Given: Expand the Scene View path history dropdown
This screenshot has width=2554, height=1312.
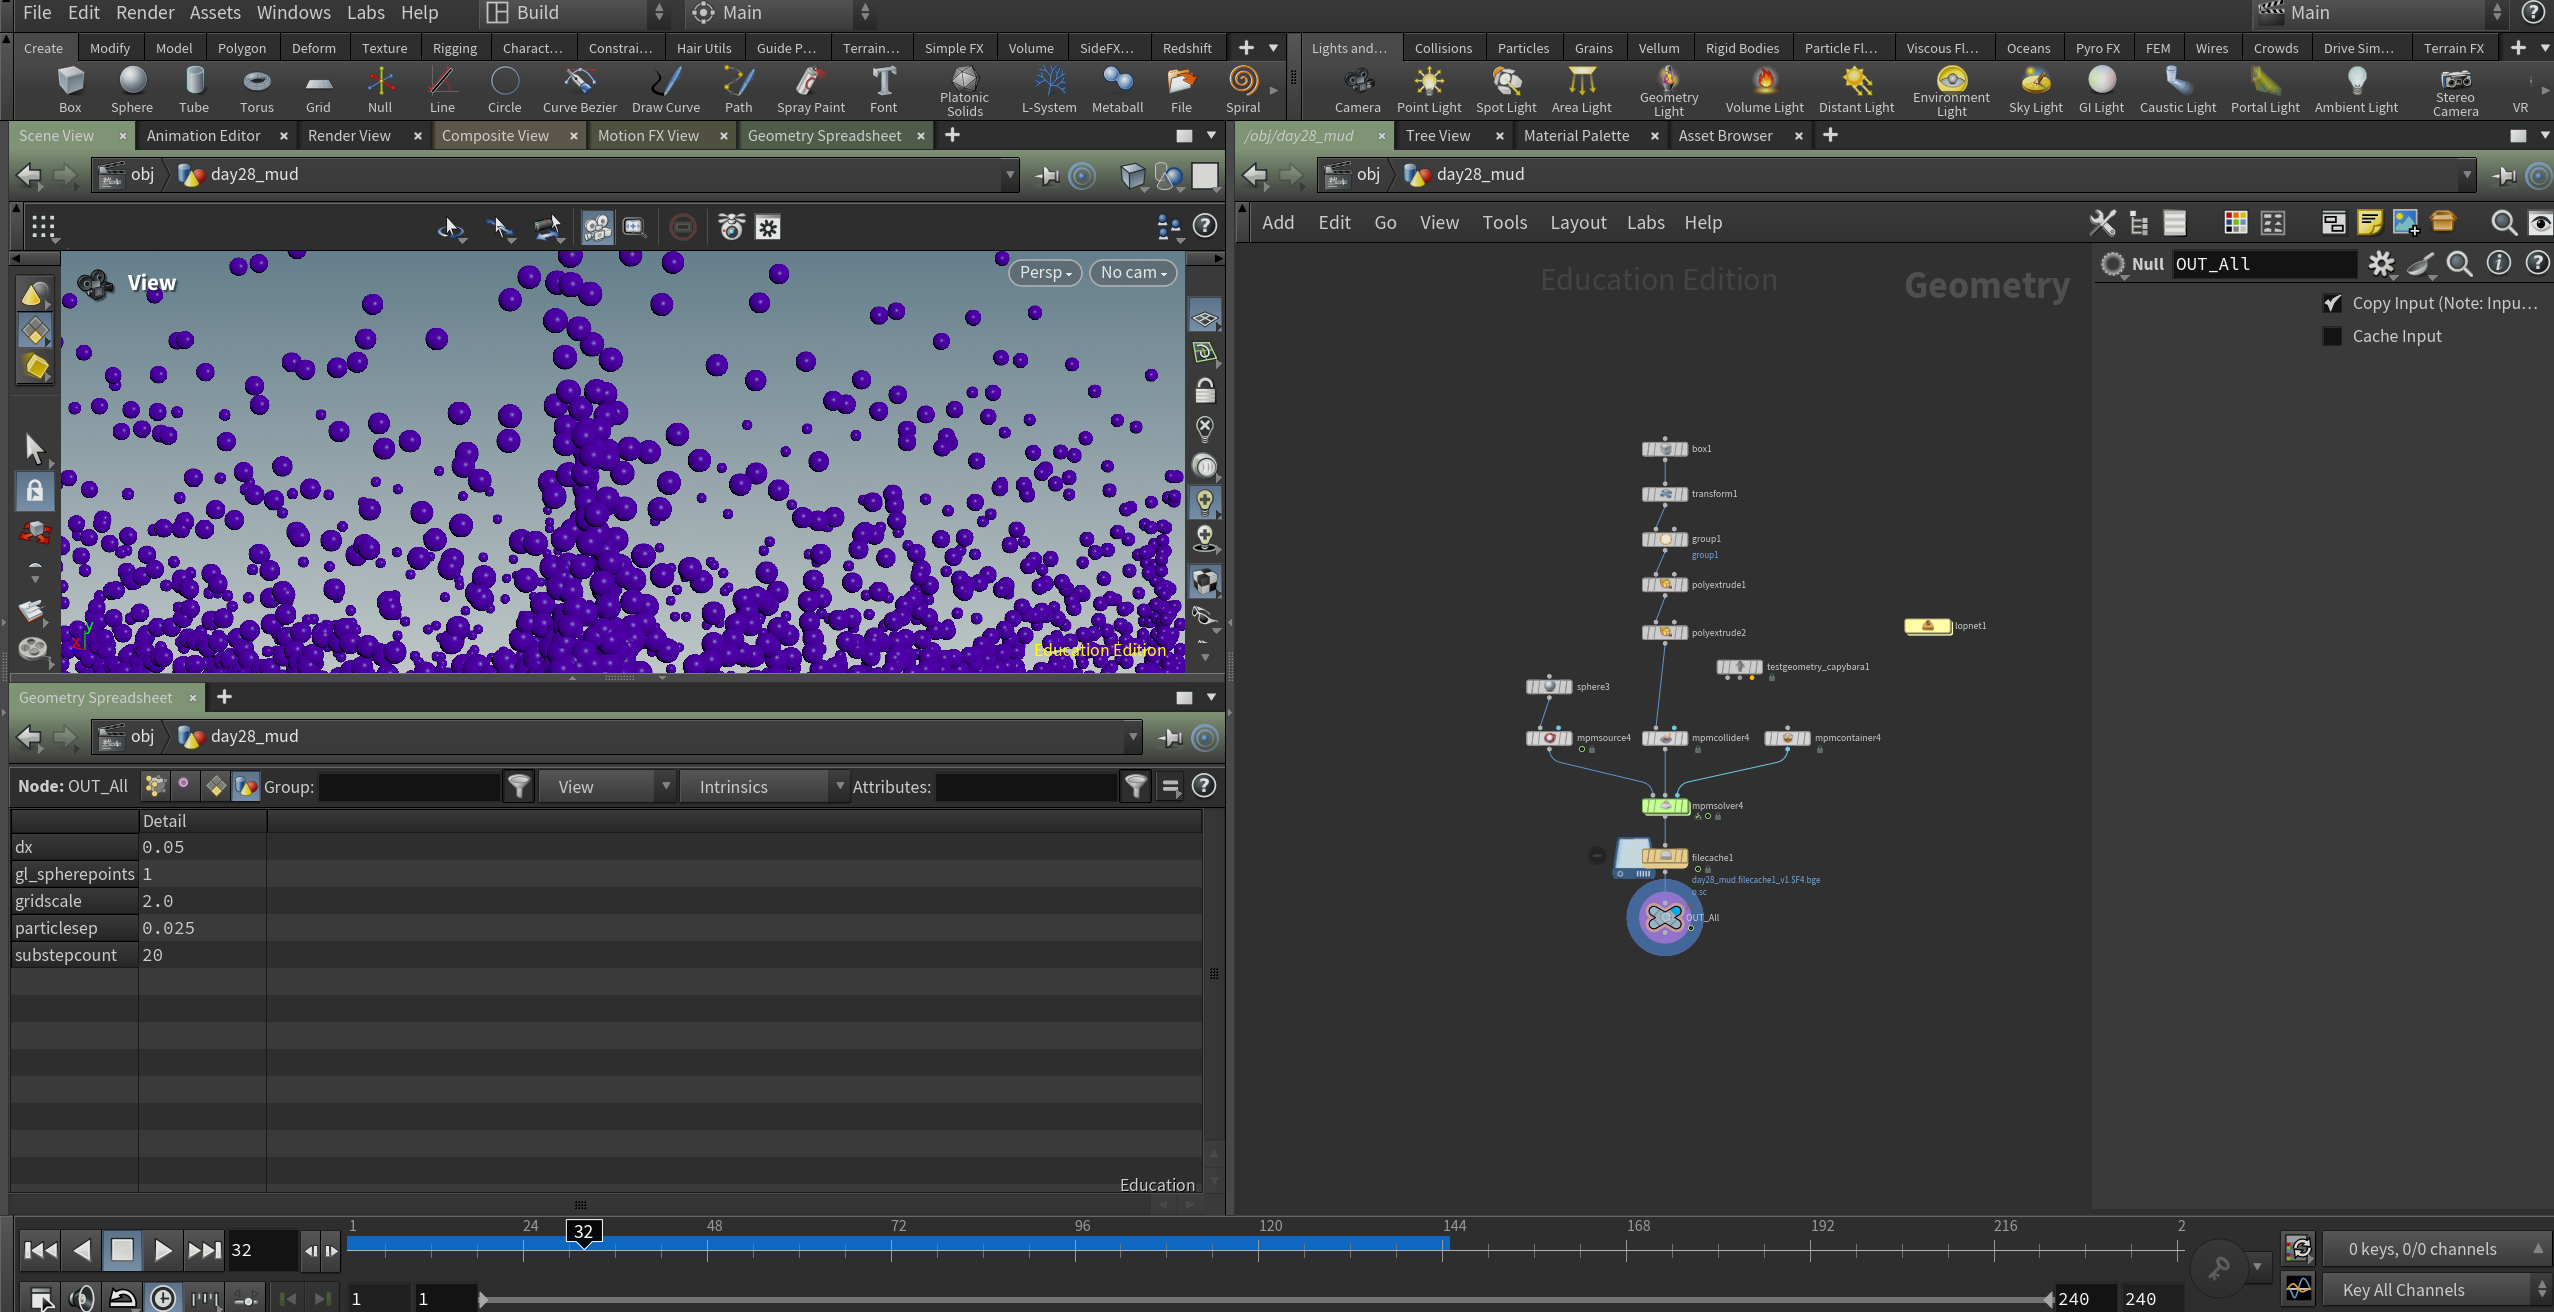Looking at the screenshot, I should (x=1009, y=175).
